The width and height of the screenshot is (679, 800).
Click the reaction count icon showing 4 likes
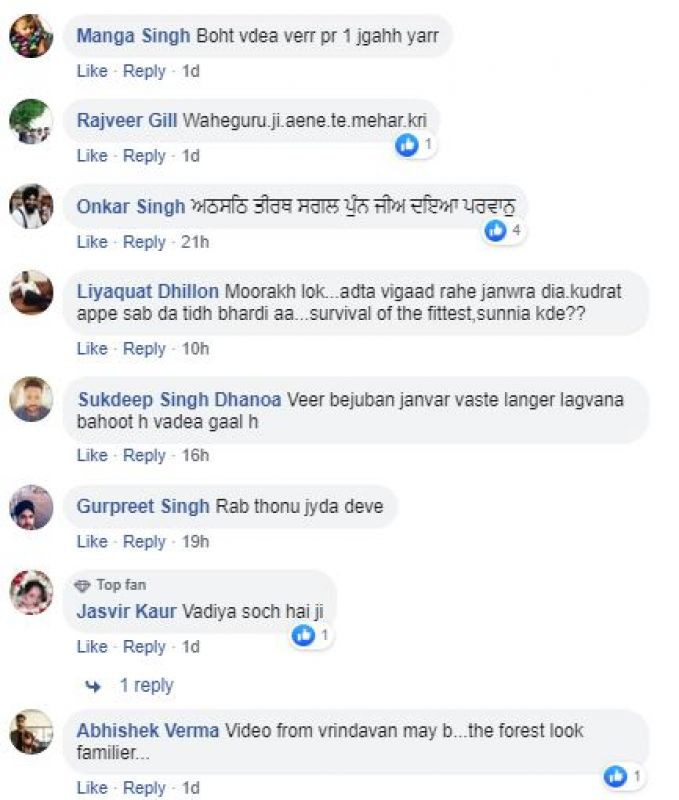point(494,230)
